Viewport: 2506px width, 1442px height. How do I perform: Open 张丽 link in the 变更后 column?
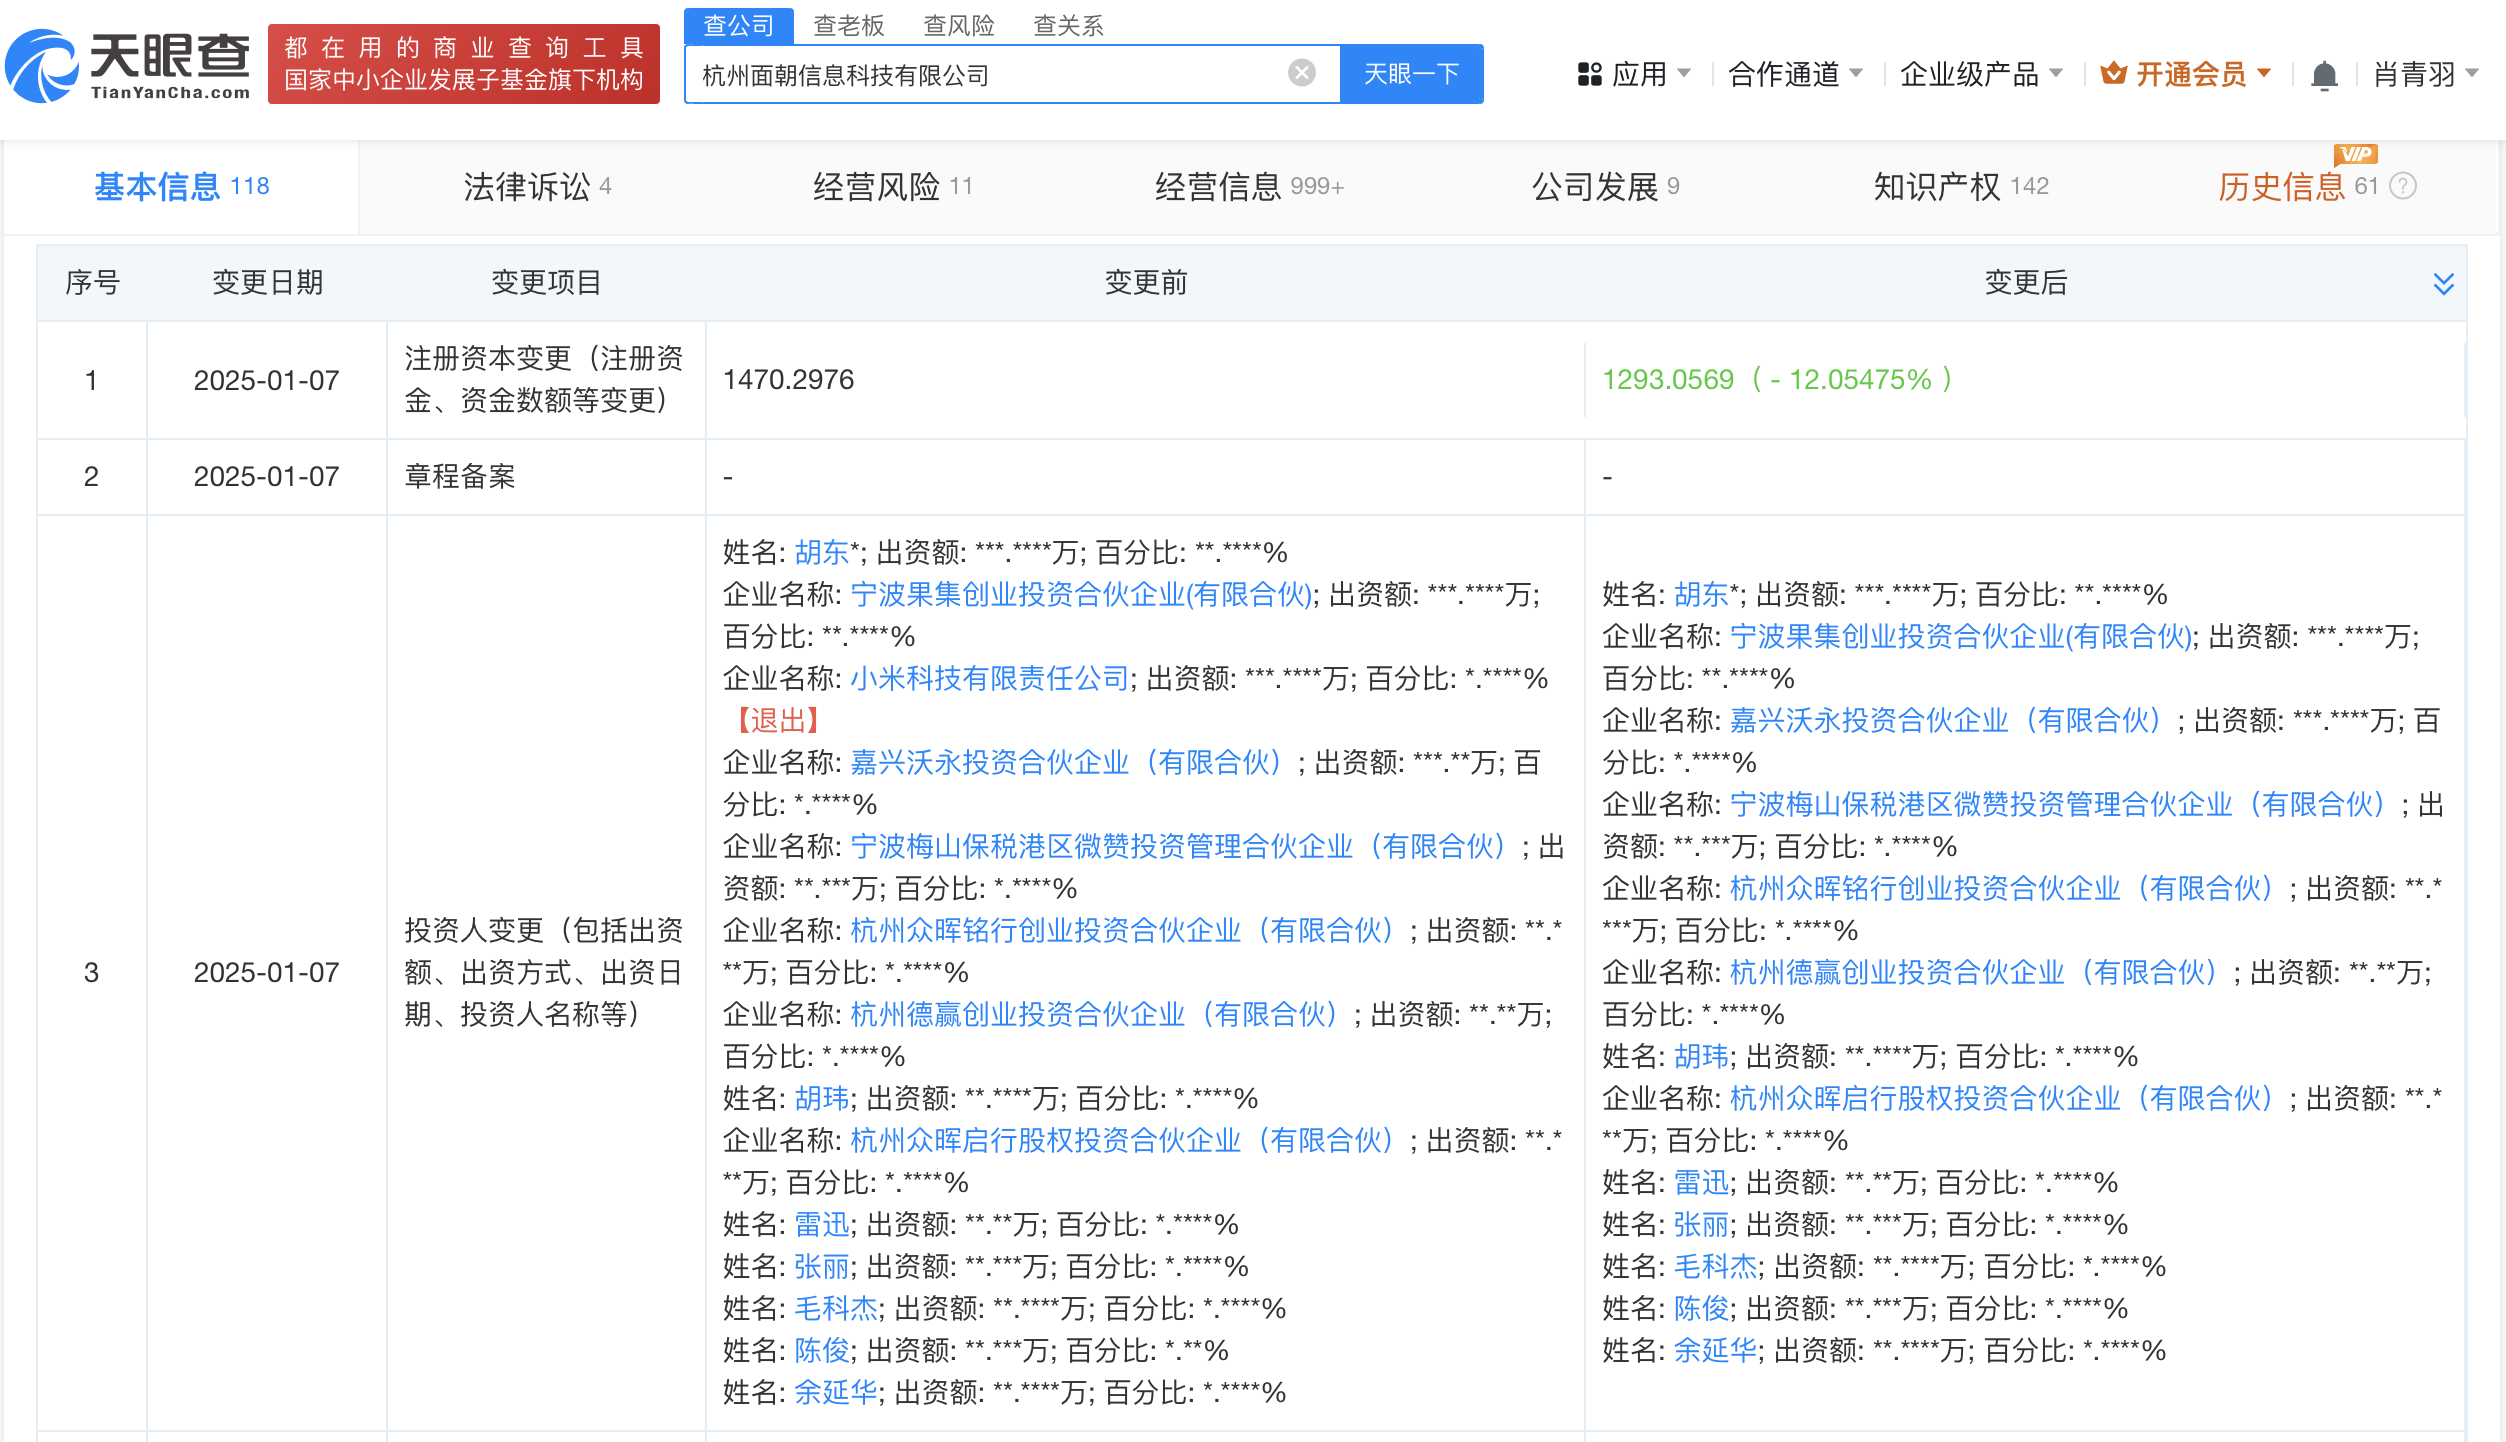(1701, 1224)
